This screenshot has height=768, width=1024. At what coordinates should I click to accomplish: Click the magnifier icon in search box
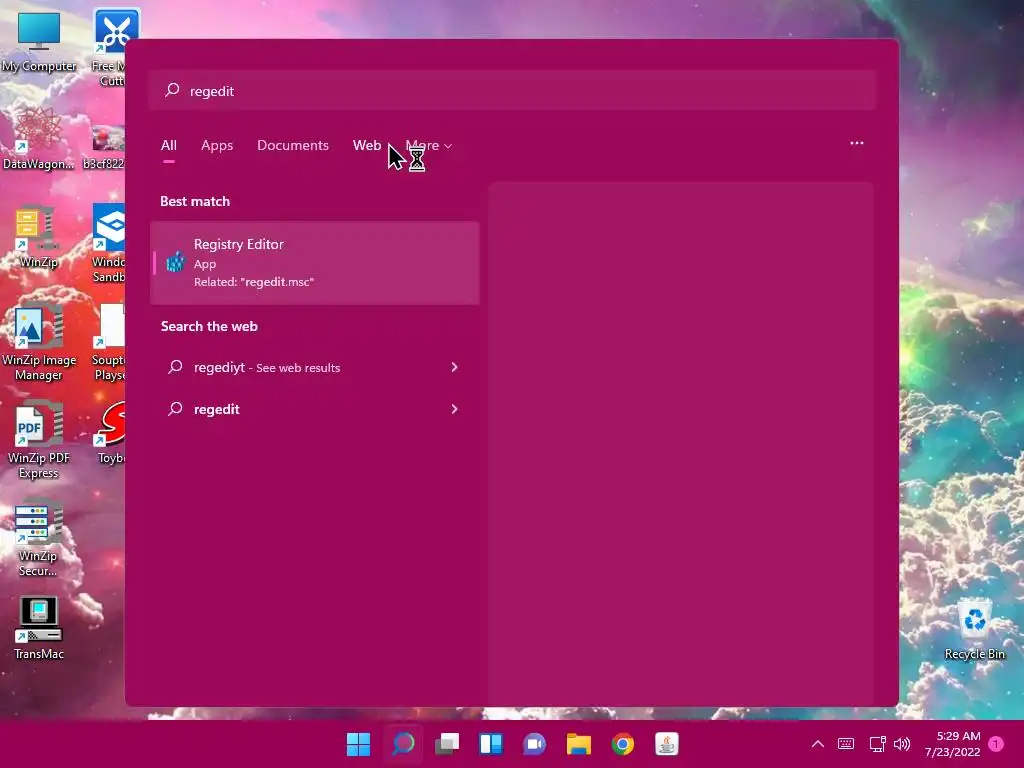pyautogui.click(x=172, y=89)
